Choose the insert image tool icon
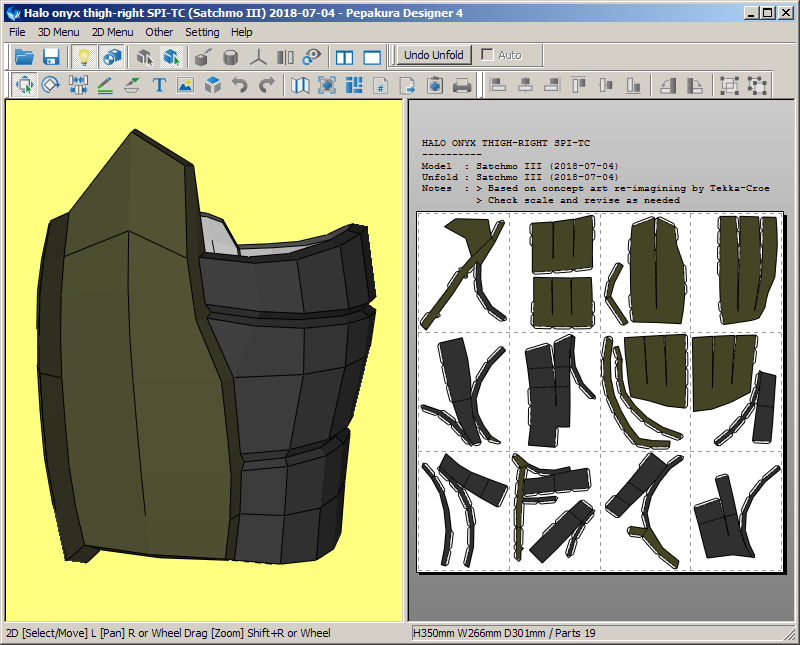 click(185, 86)
